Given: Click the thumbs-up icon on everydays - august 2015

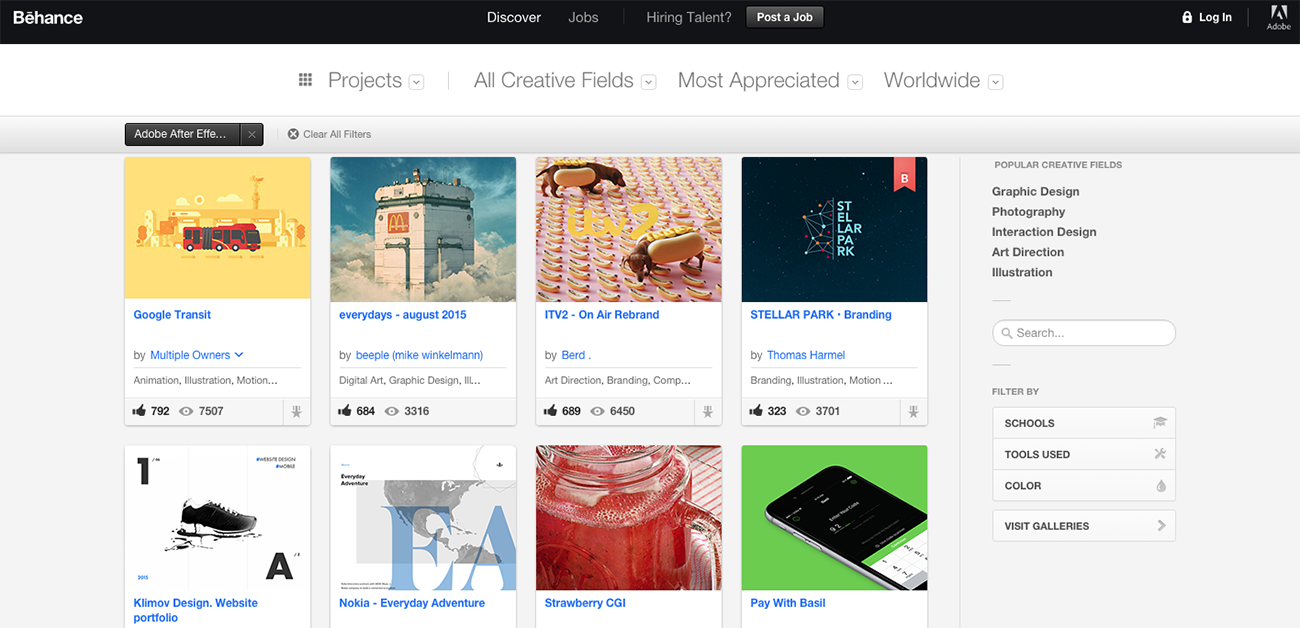Looking at the screenshot, I should (x=345, y=410).
